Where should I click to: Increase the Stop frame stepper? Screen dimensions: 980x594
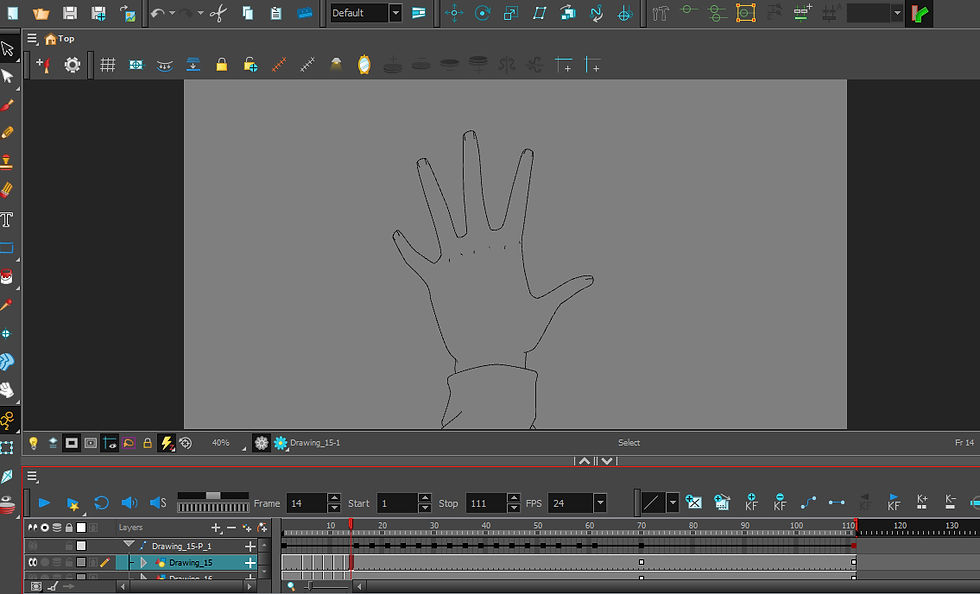[514, 498]
